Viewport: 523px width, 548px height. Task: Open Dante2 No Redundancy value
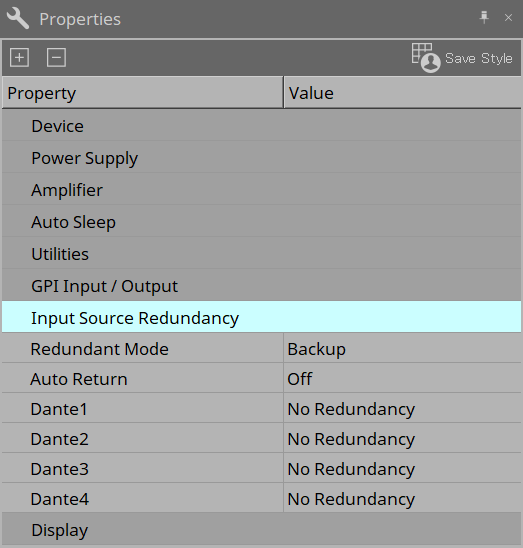[x=402, y=439]
